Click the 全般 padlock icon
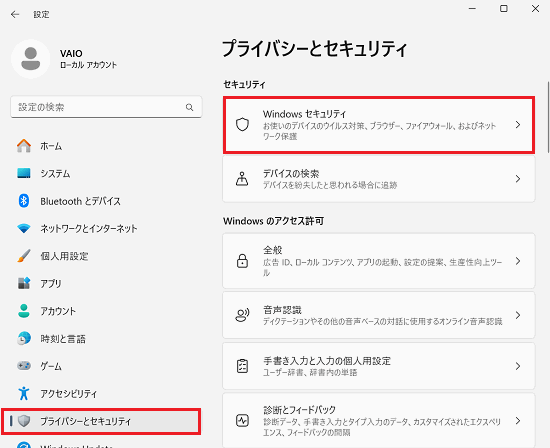The width and height of the screenshot is (550, 448). pos(242,261)
